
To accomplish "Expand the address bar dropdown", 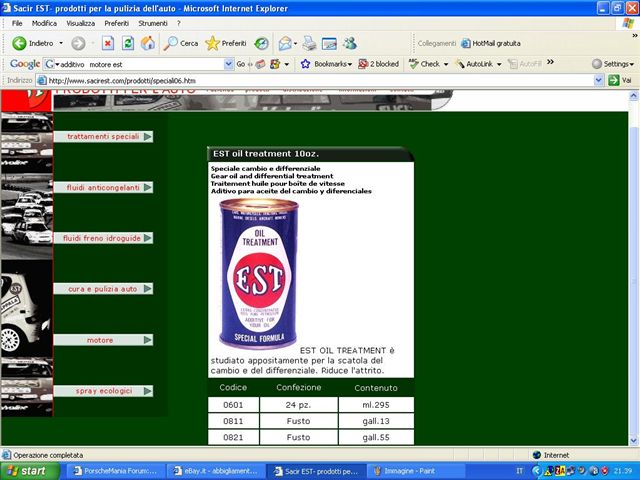I will click(x=599, y=80).
